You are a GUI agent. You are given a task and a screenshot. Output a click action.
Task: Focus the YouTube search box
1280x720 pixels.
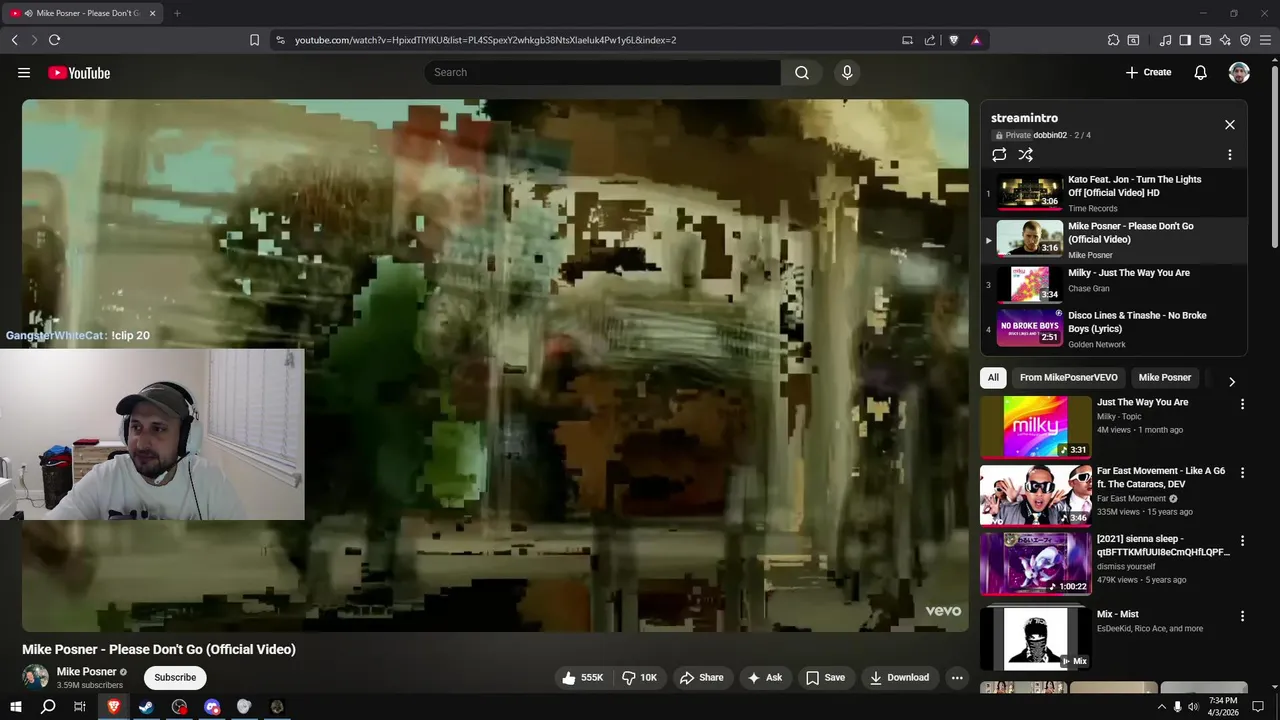pyautogui.click(x=603, y=72)
